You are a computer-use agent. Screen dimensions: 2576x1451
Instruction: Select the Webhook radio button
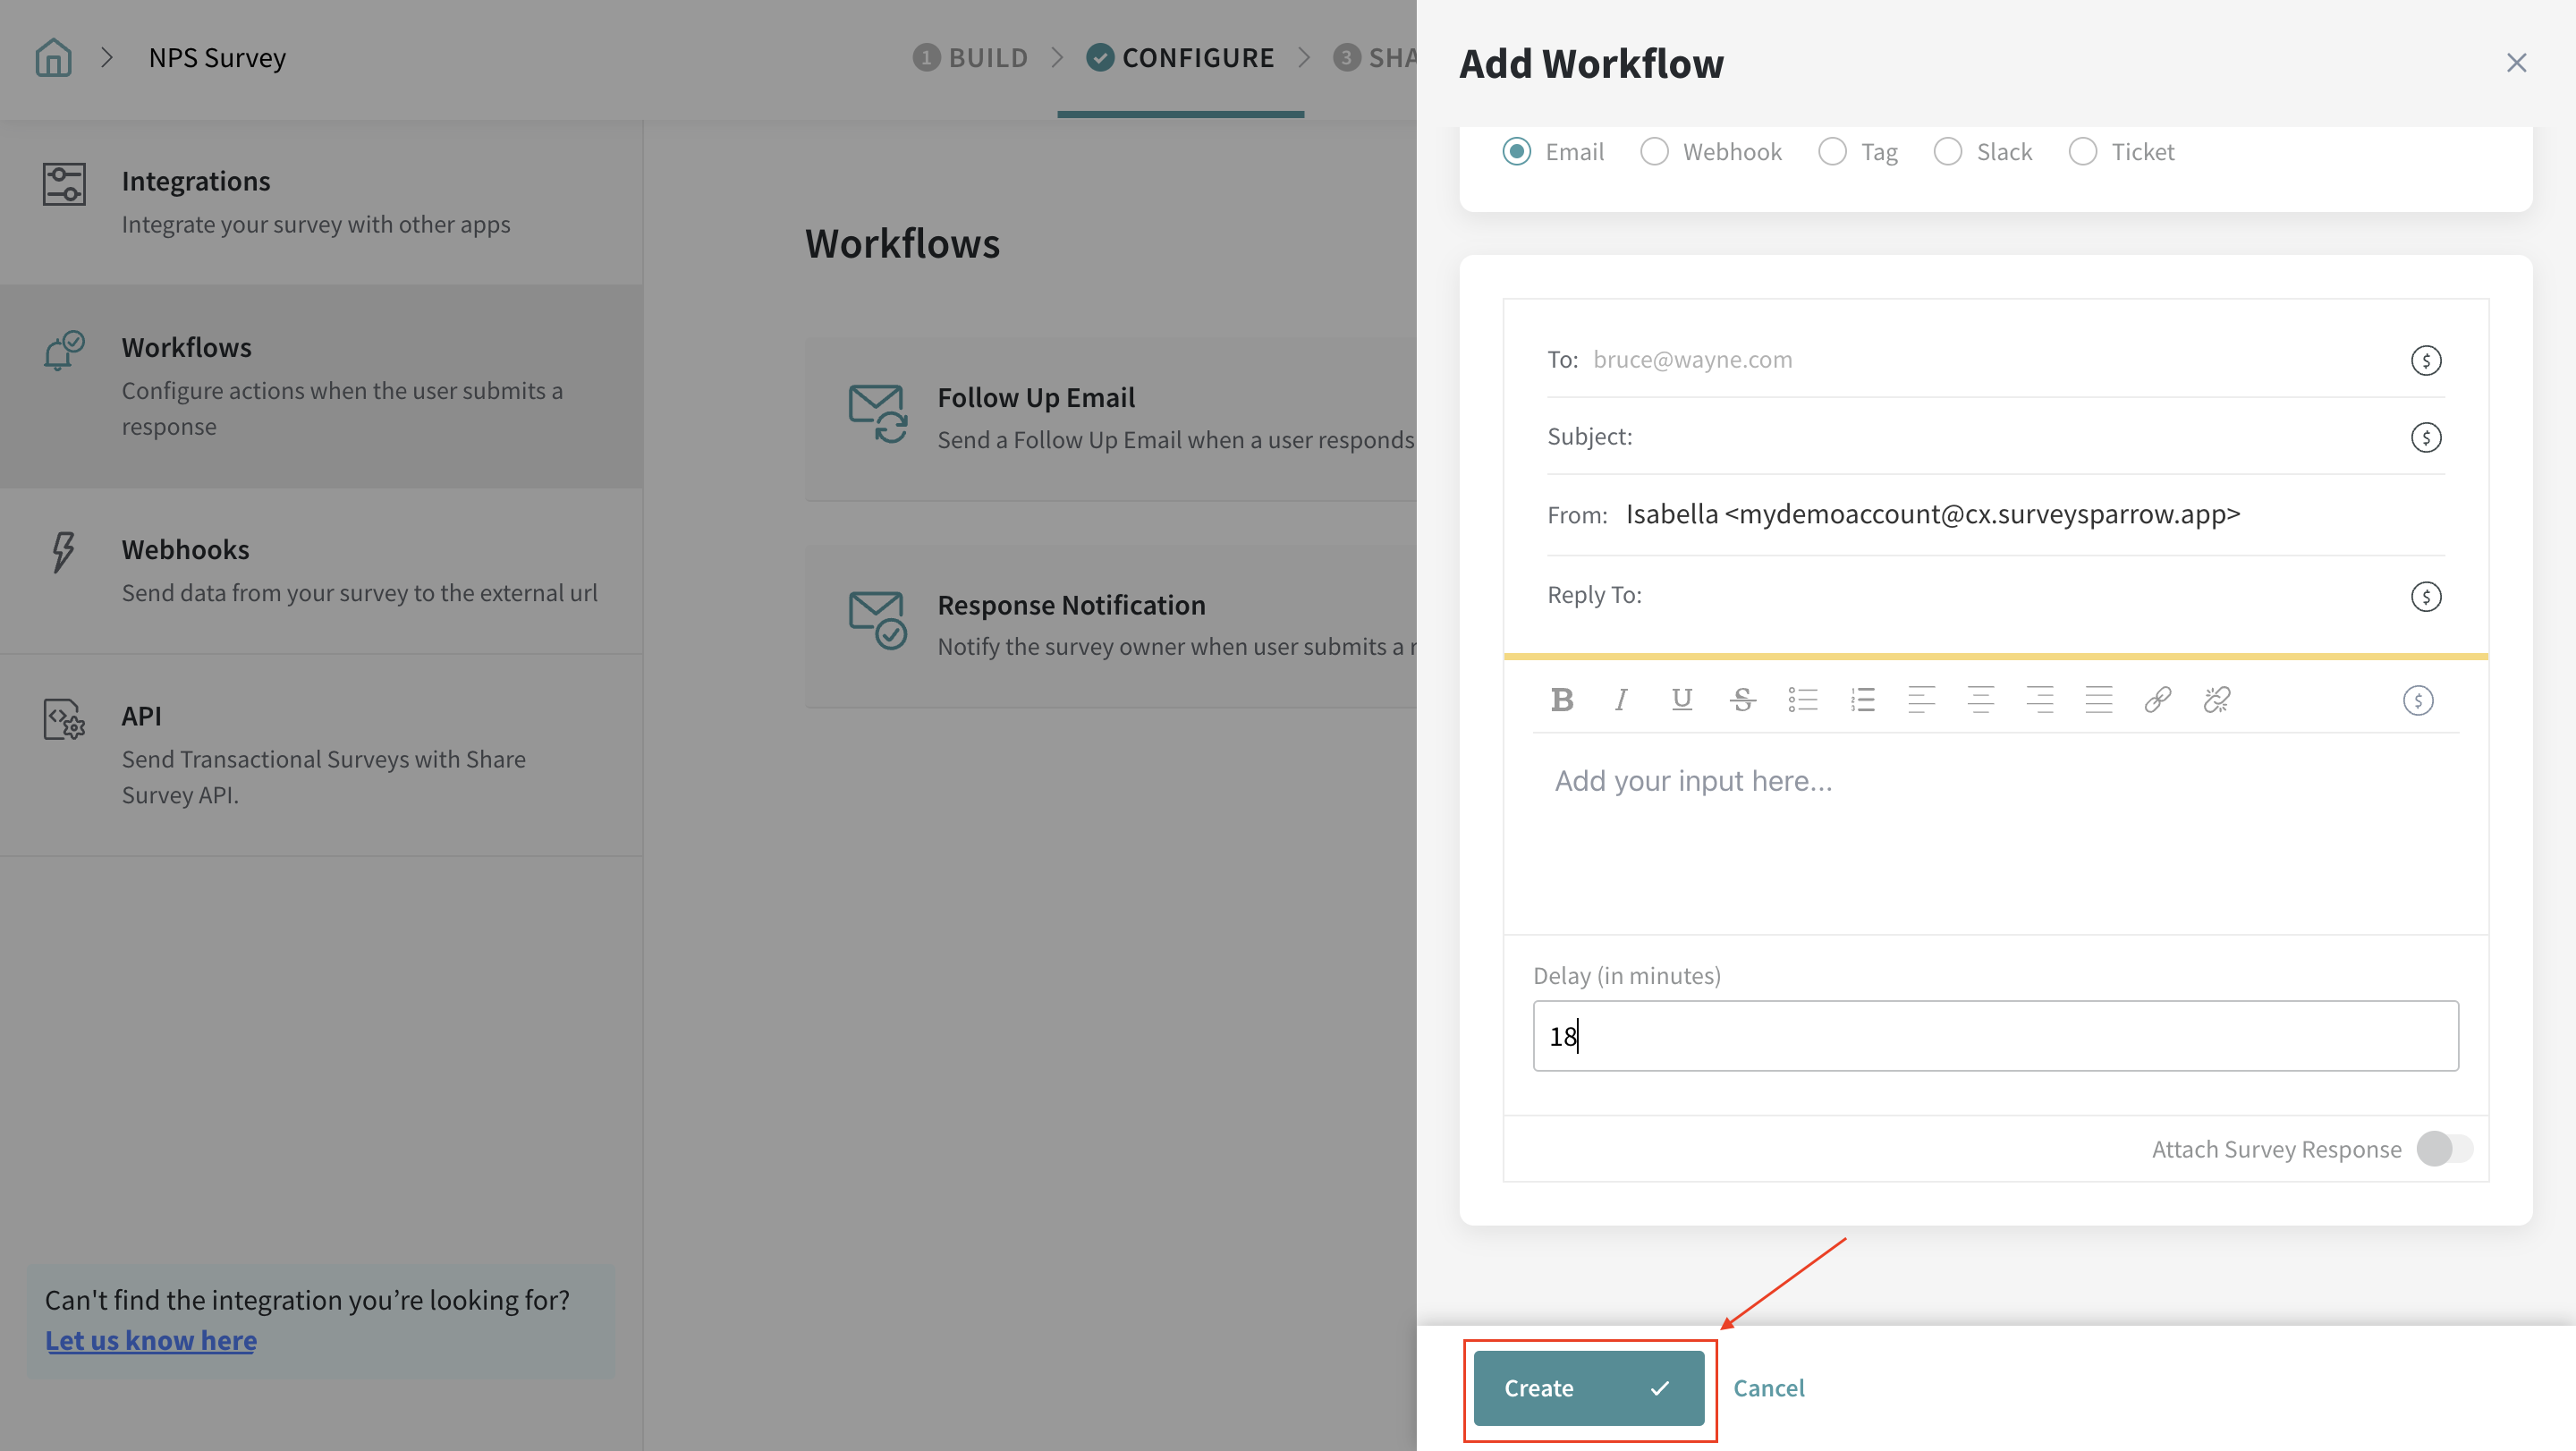[x=1654, y=152]
